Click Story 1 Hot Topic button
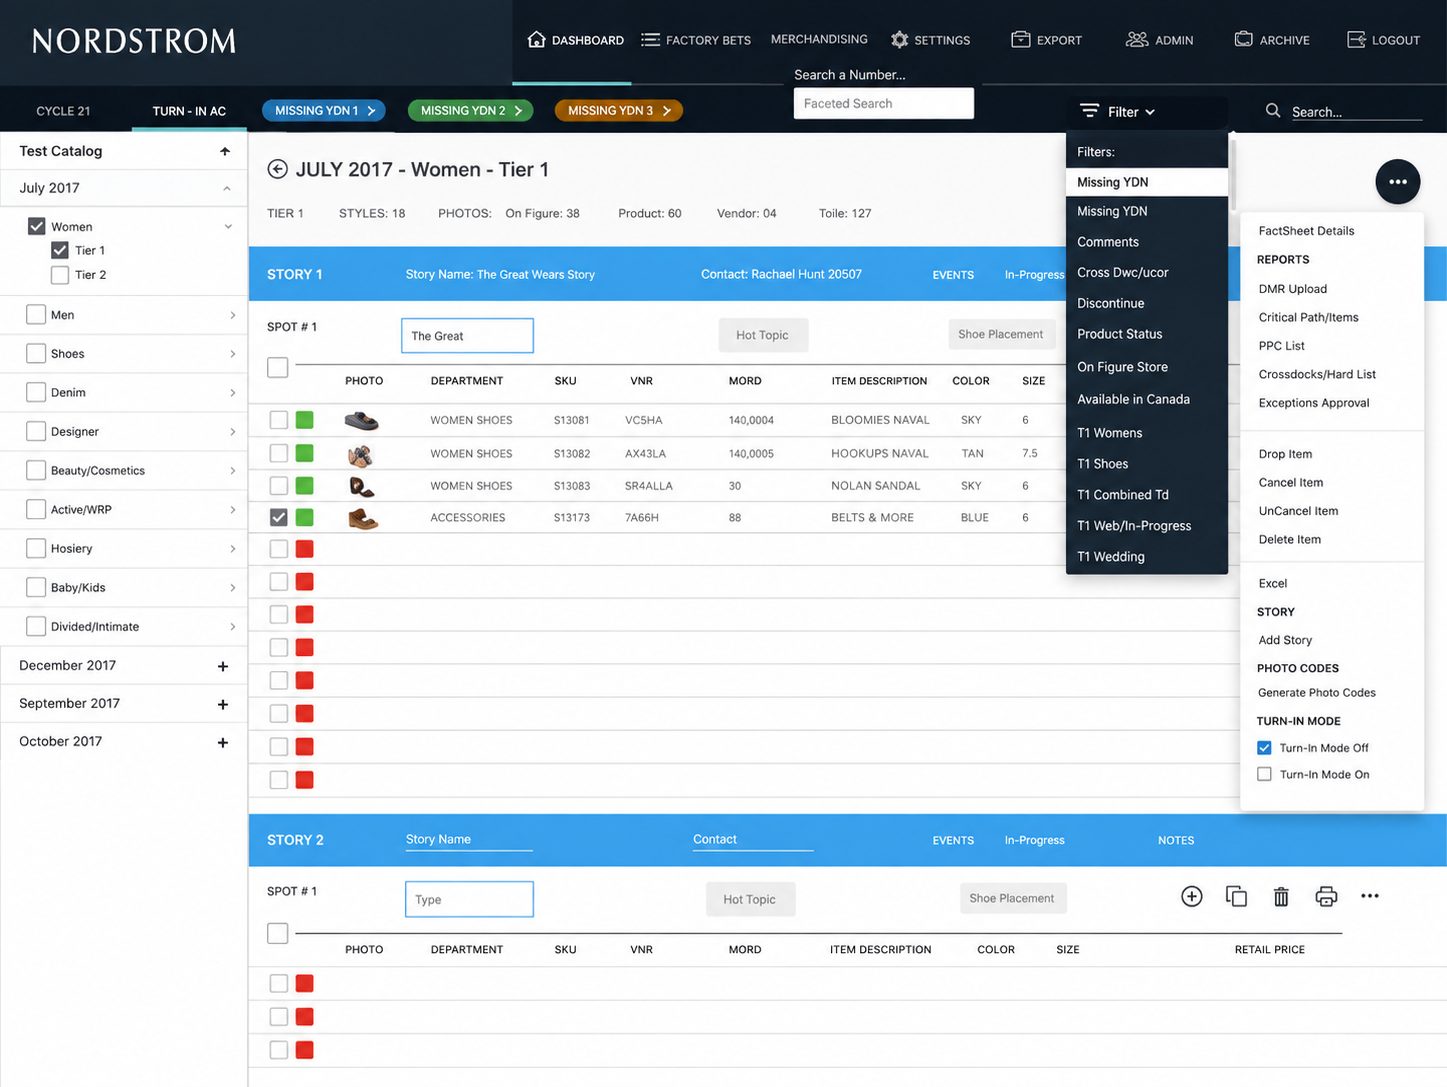Screen dimensions: 1447x1087 tap(762, 335)
